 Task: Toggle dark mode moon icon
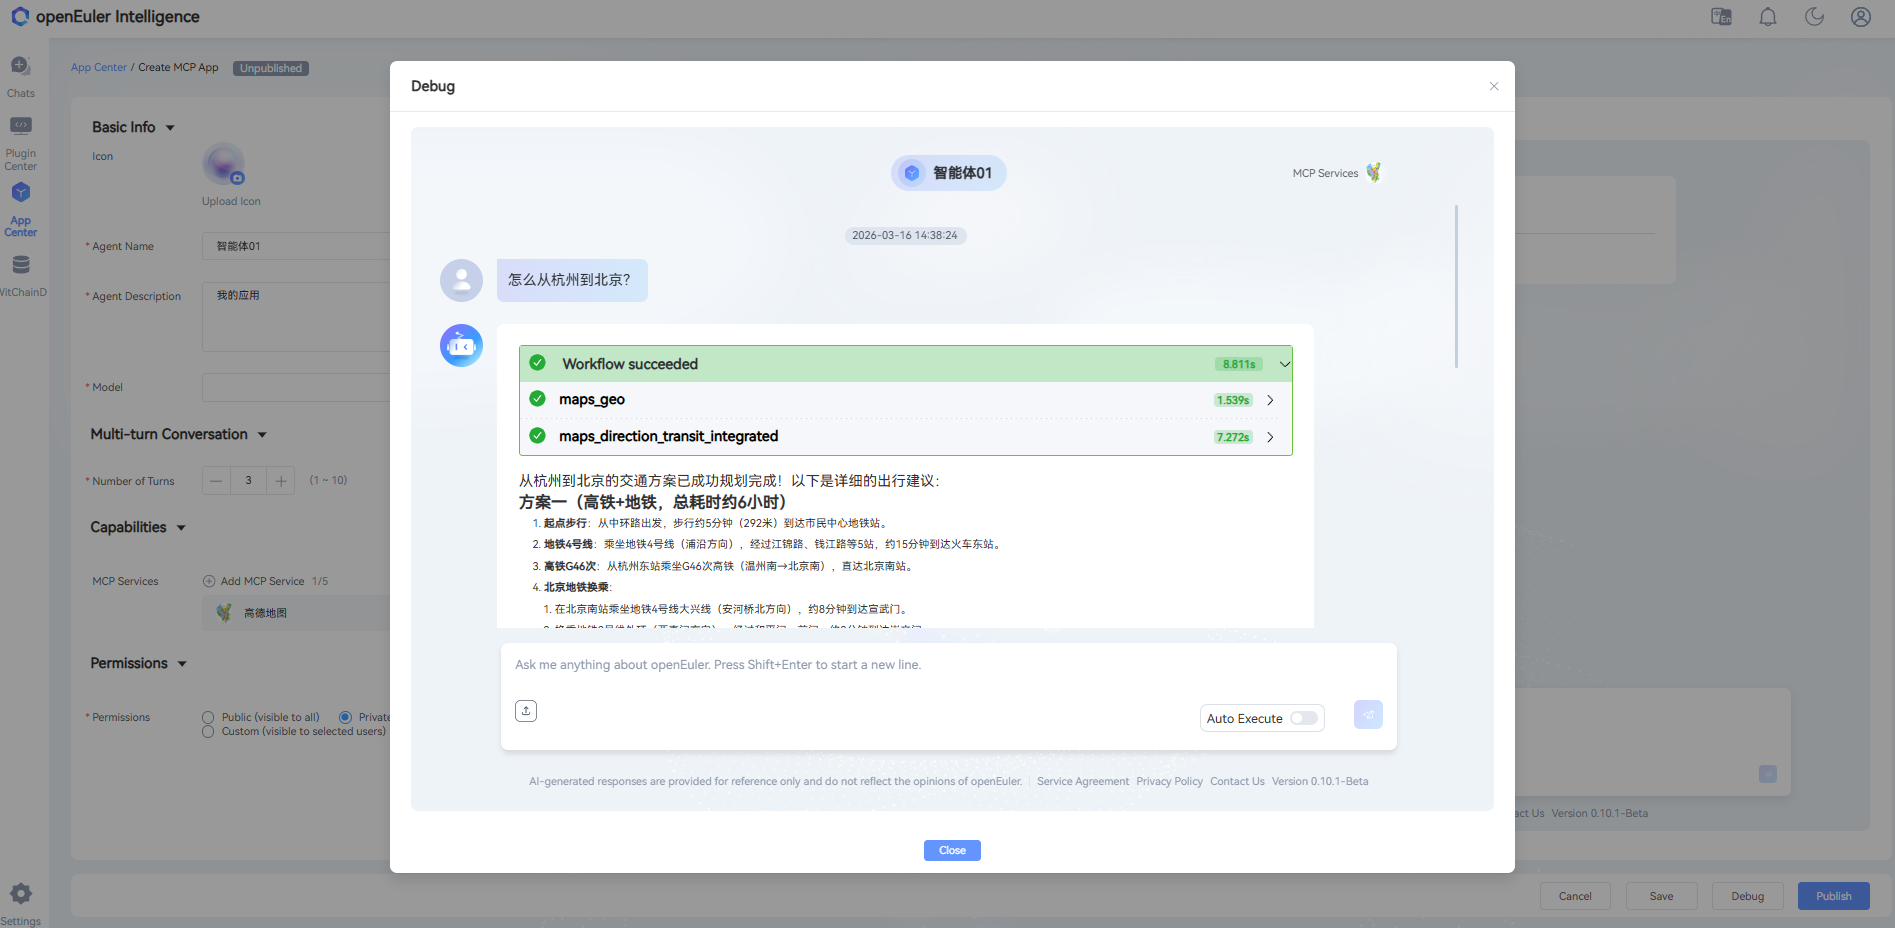coord(1814,17)
